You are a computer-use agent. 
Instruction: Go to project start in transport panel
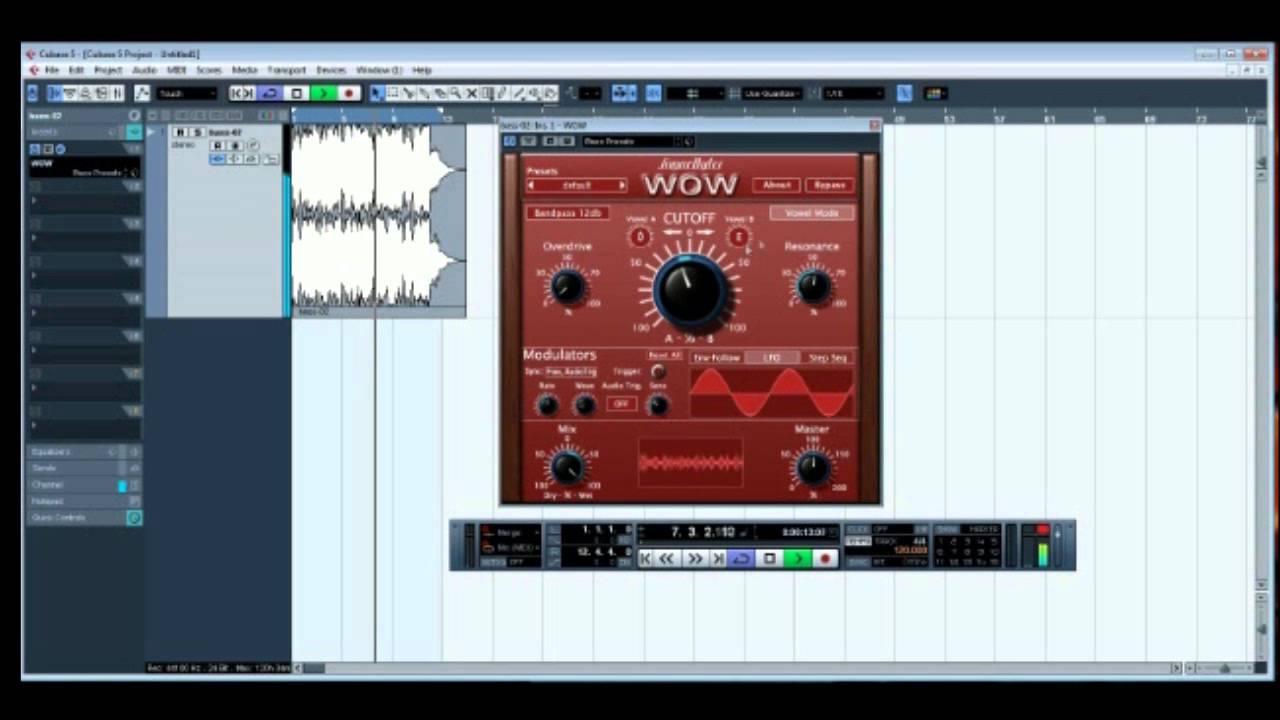(646, 559)
